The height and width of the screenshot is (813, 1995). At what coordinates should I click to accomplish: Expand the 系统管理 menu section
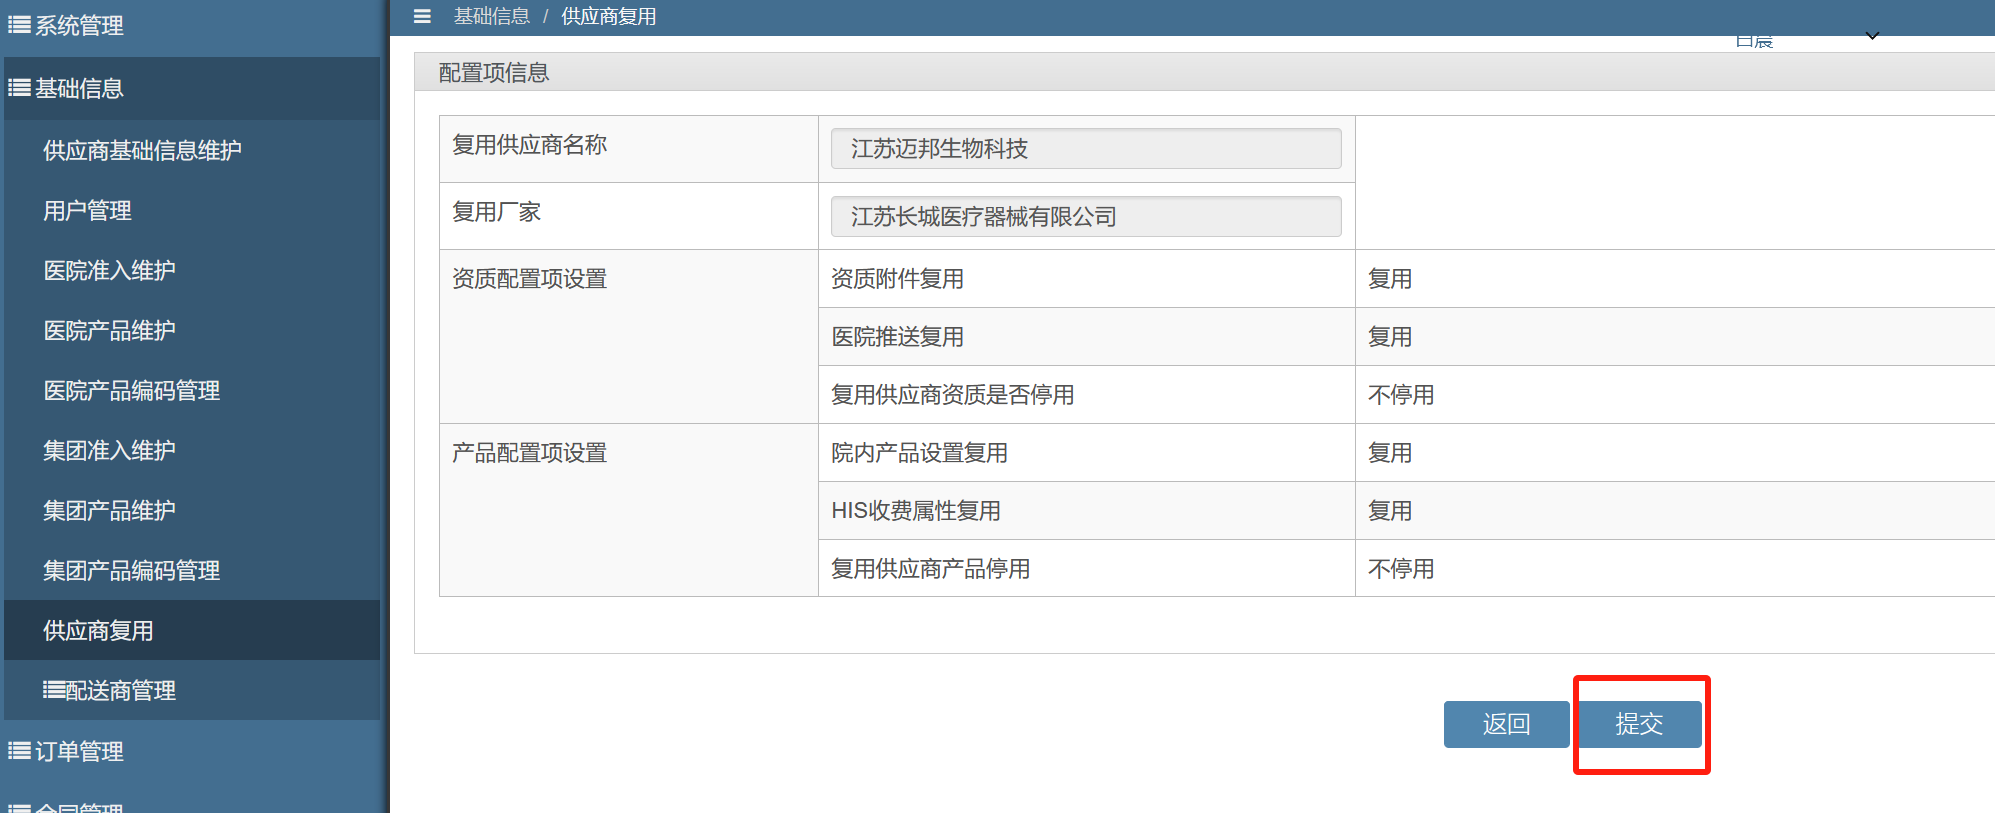coord(192,26)
